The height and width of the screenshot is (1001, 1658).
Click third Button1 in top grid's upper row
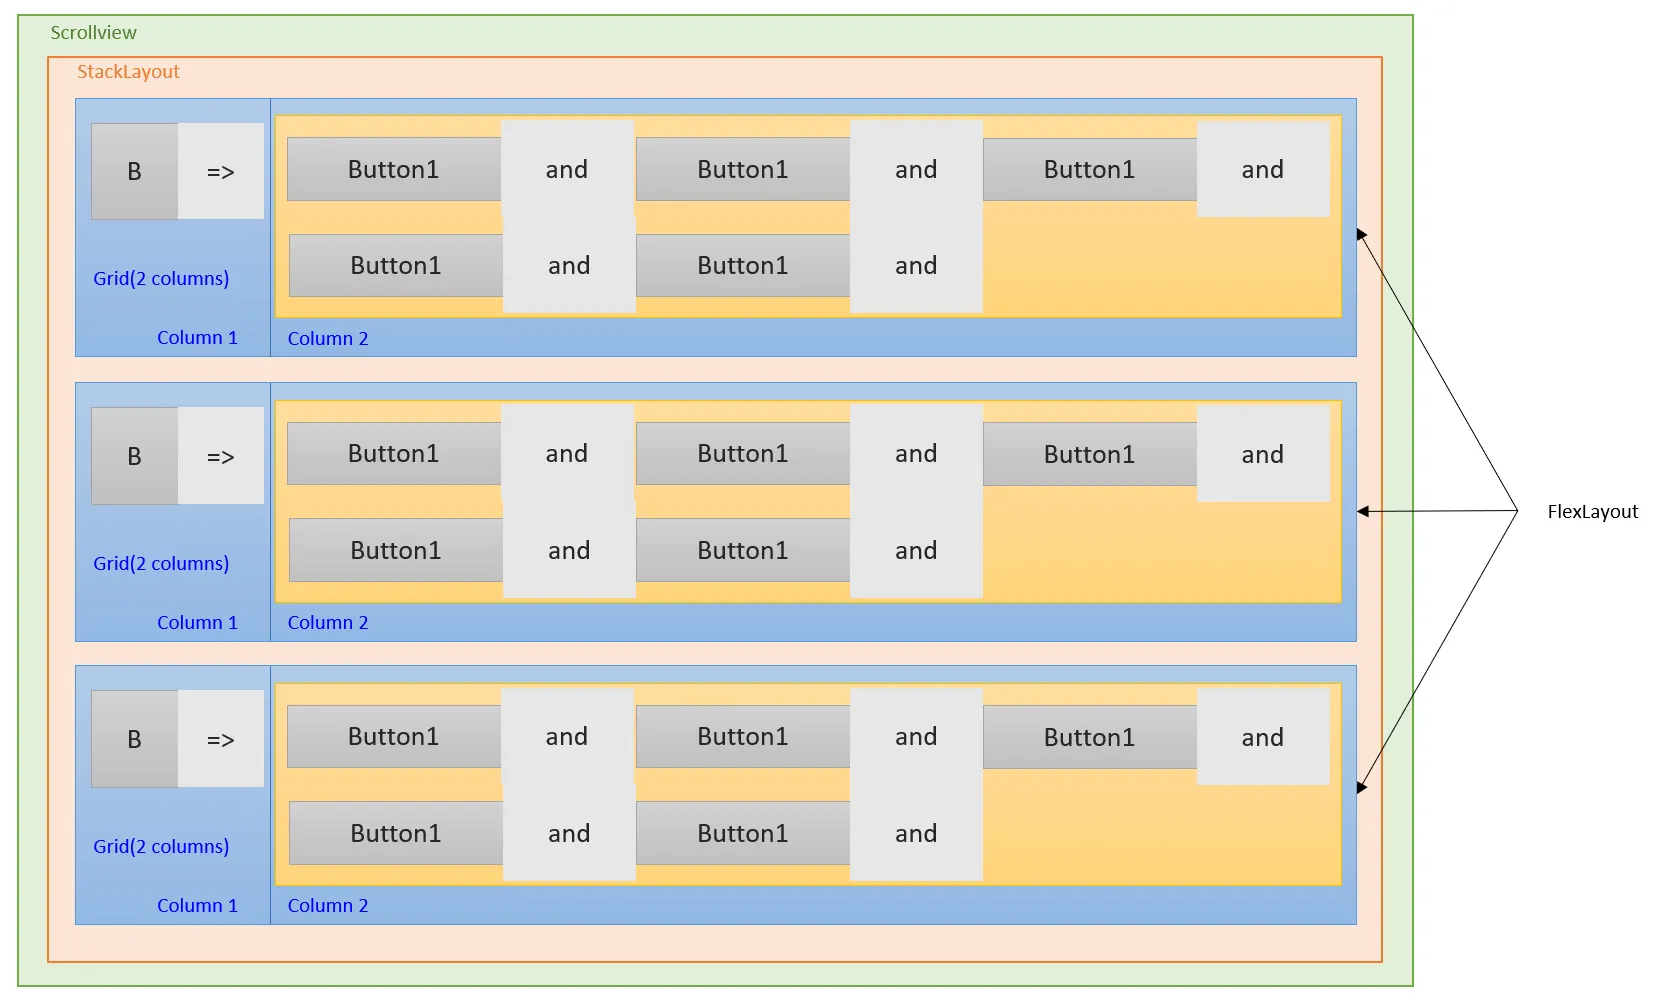(1090, 169)
